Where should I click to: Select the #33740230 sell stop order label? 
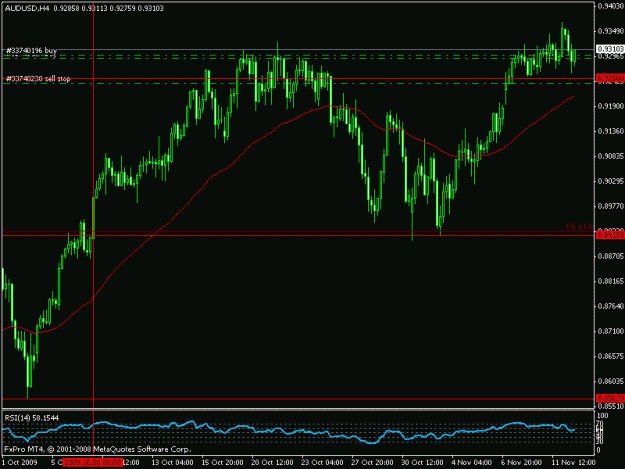click(x=38, y=79)
